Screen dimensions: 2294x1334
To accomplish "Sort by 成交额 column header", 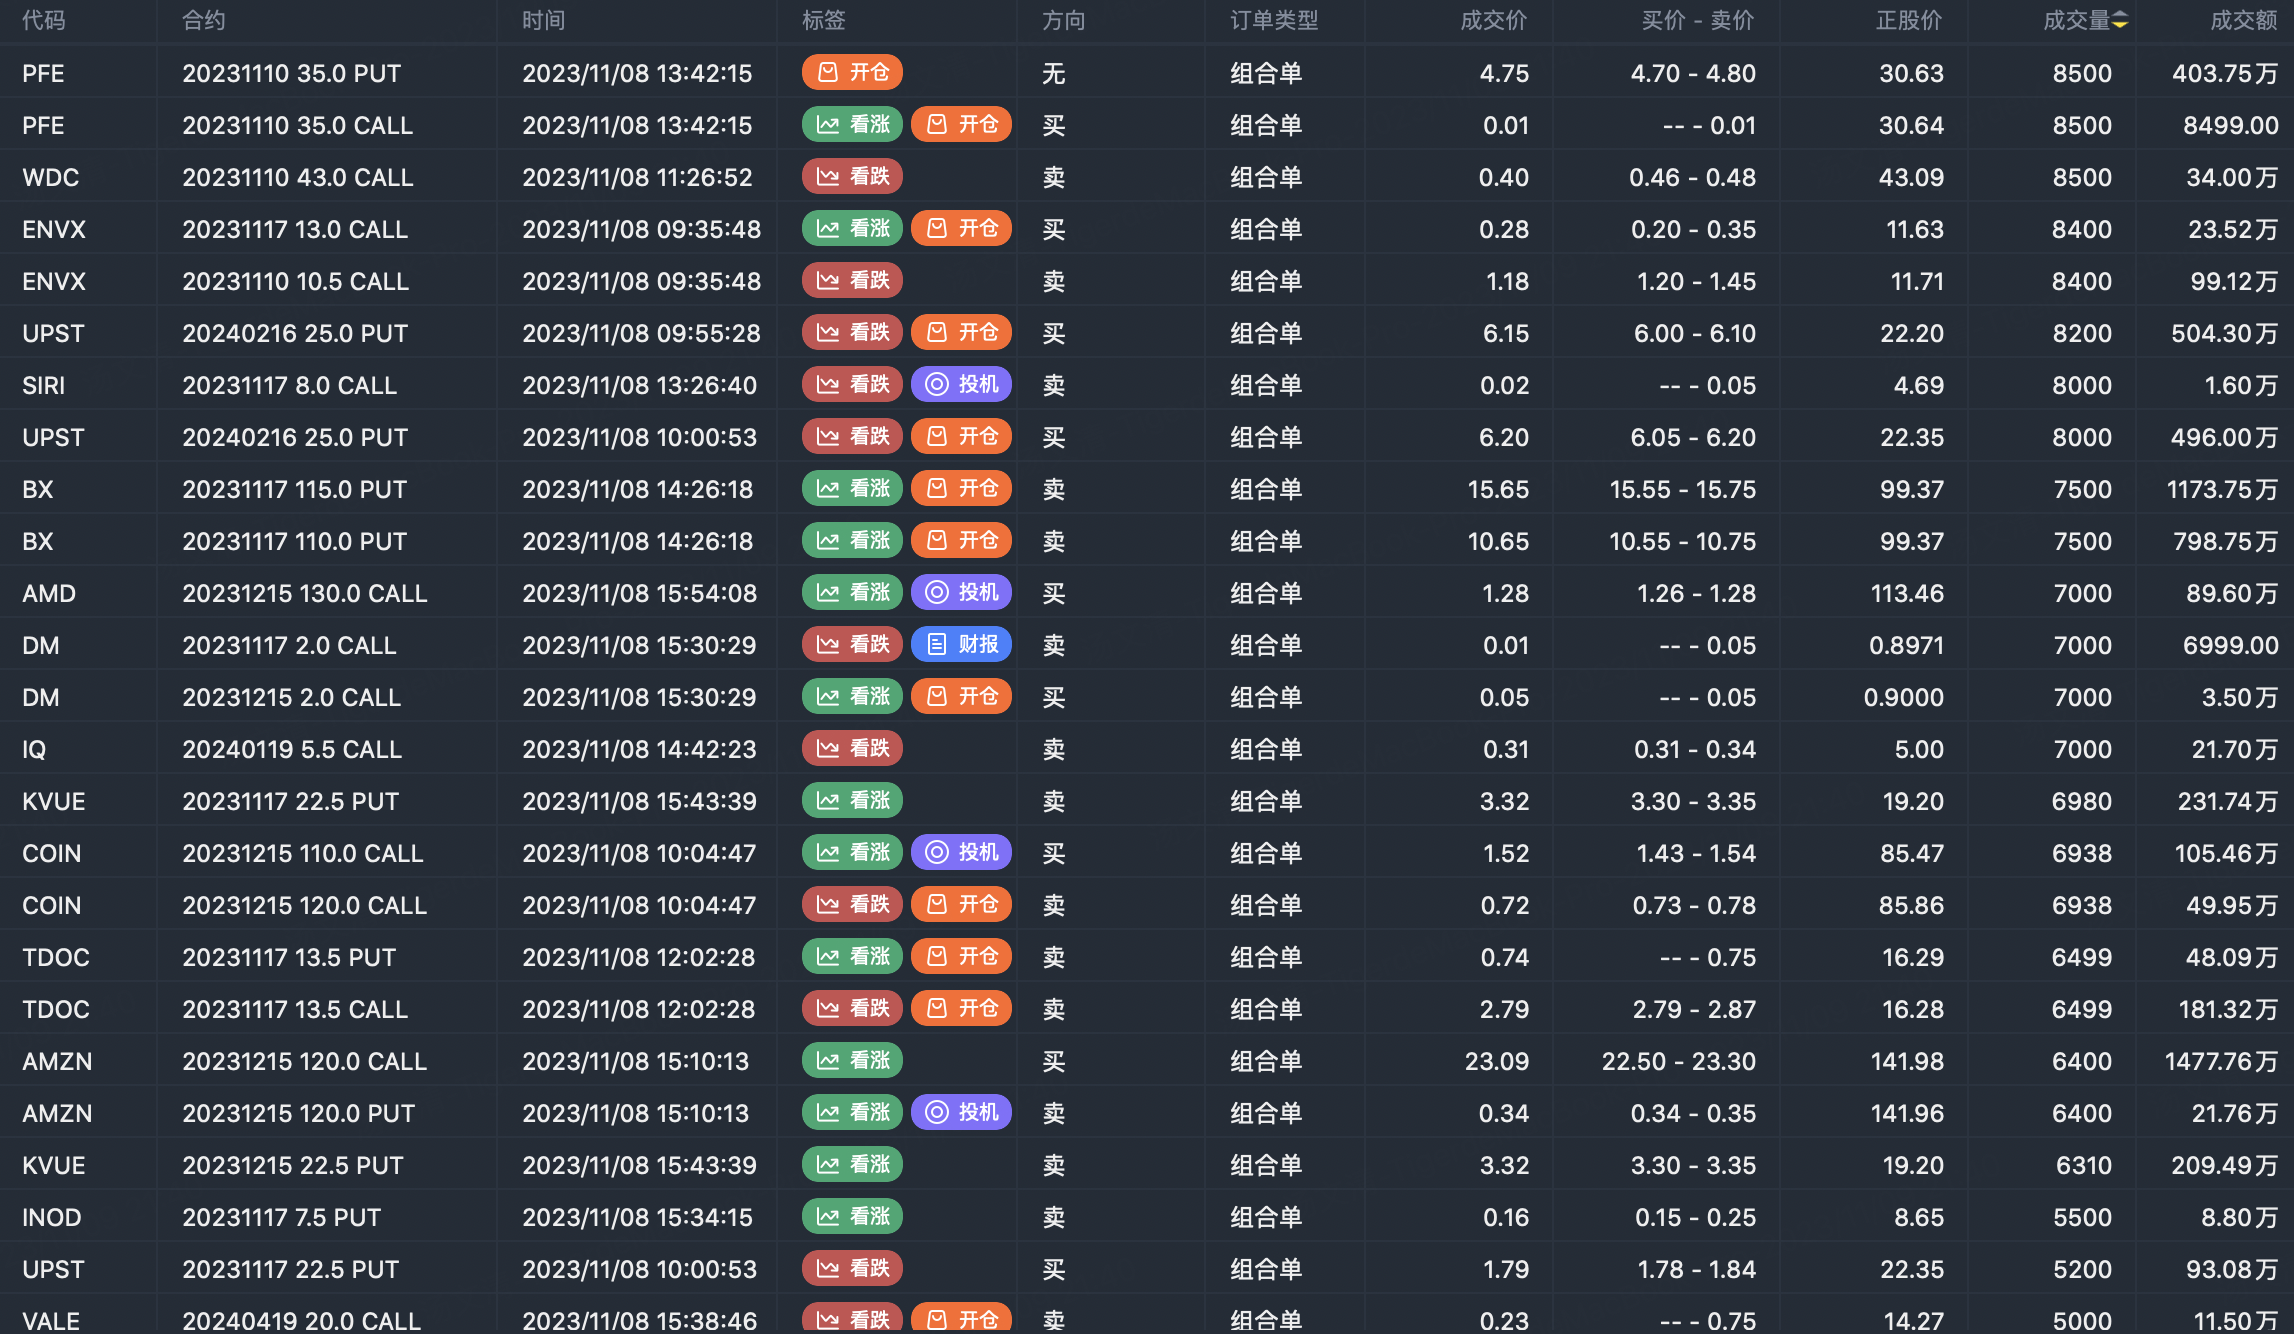I will (x=2243, y=21).
